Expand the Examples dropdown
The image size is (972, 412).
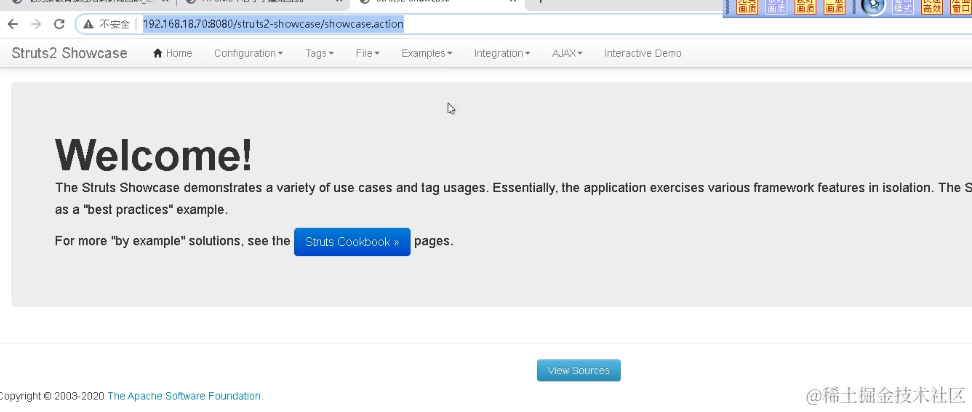[x=426, y=53]
